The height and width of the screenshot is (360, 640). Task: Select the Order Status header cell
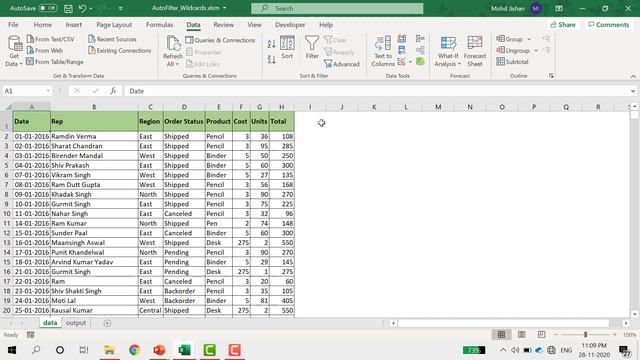click(184, 121)
